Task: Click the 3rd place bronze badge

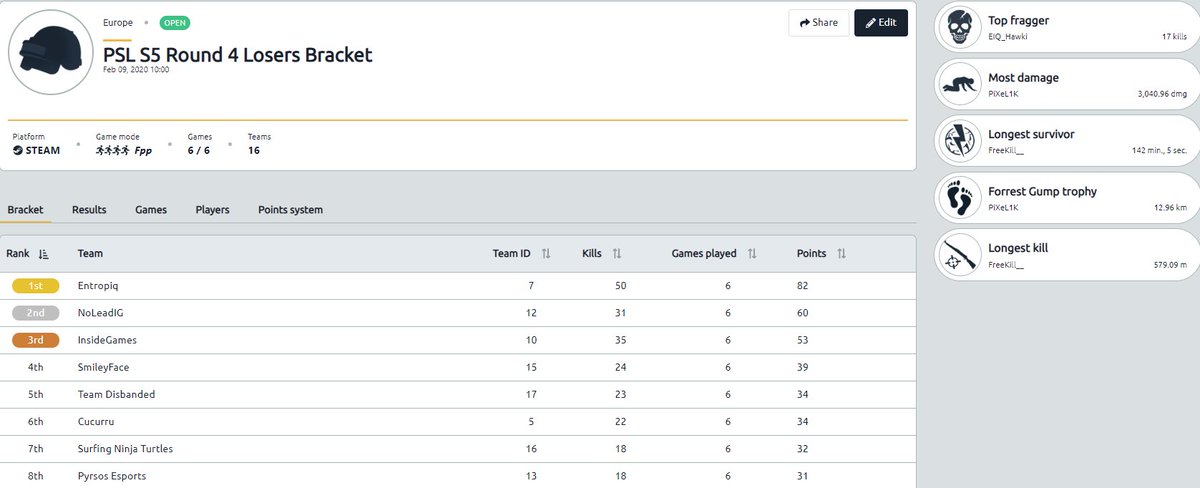Action: 36,340
